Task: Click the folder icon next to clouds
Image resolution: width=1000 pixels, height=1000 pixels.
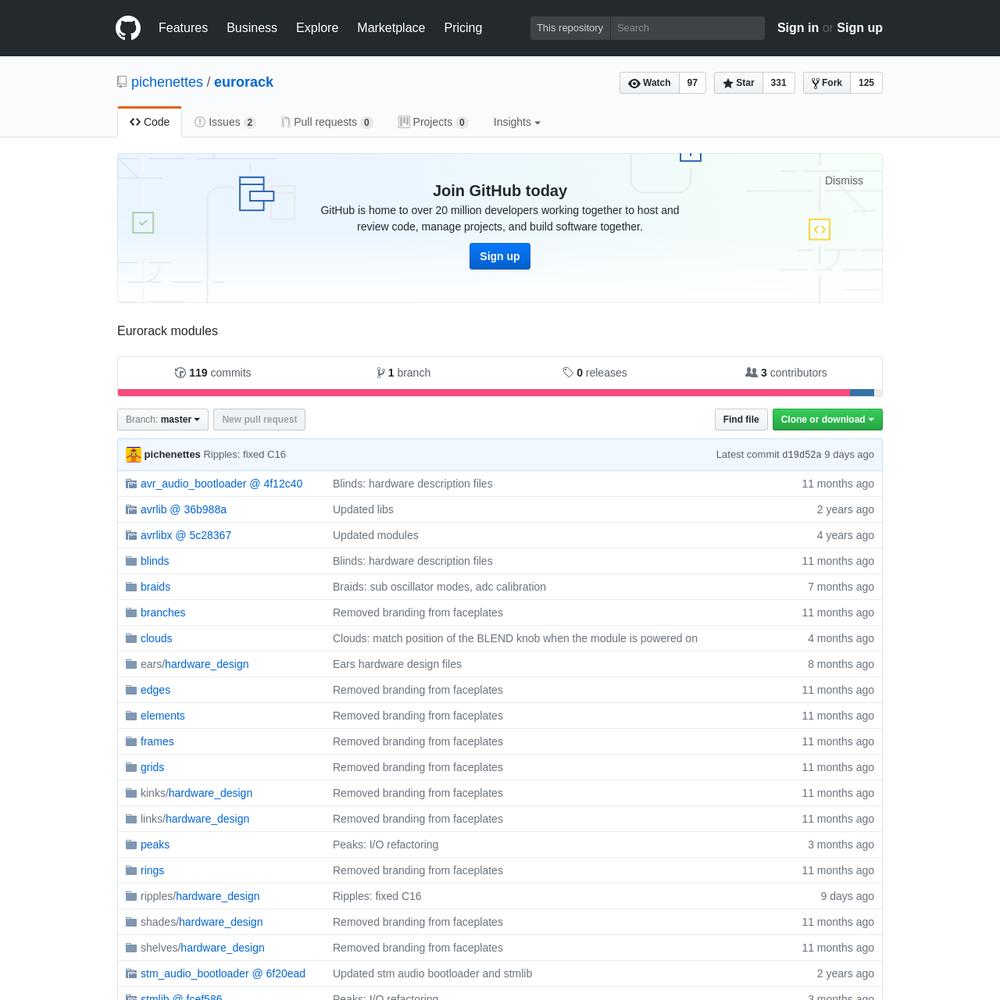Action: tap(131, 638)
